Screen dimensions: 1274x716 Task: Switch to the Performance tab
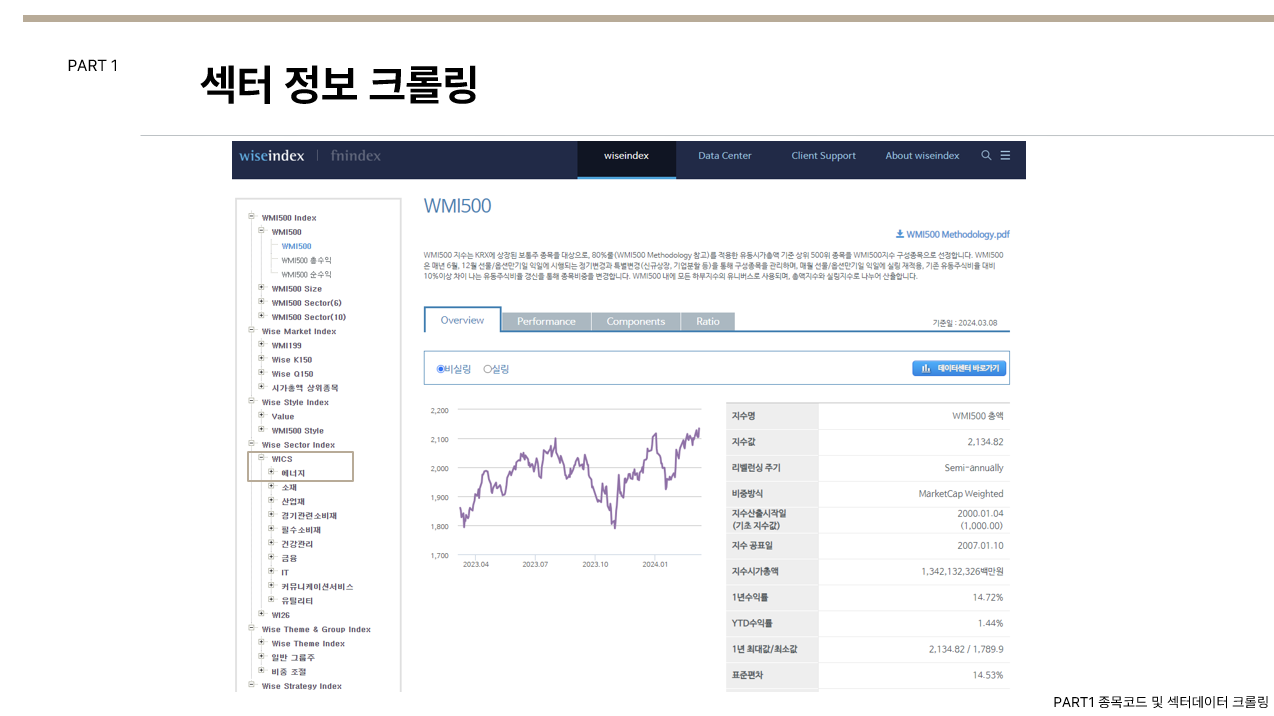pos(546,321)
